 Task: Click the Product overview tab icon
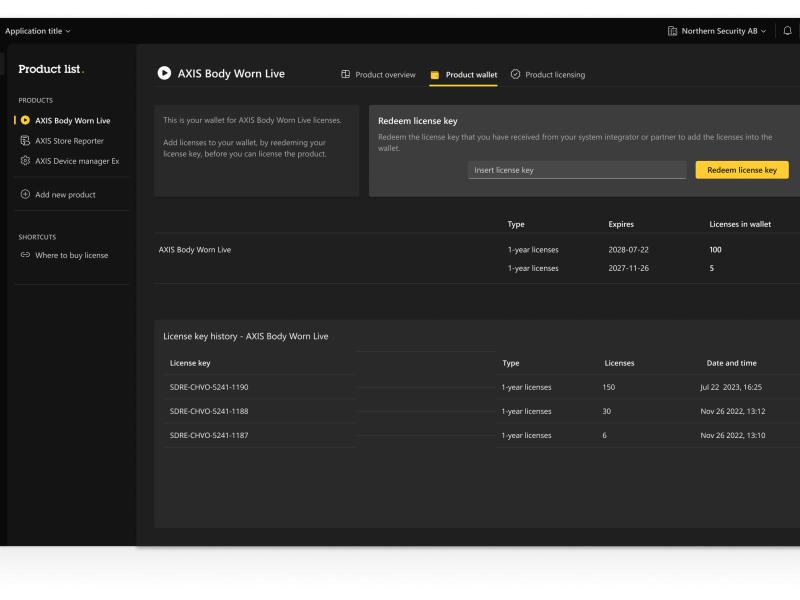(345, 74)
